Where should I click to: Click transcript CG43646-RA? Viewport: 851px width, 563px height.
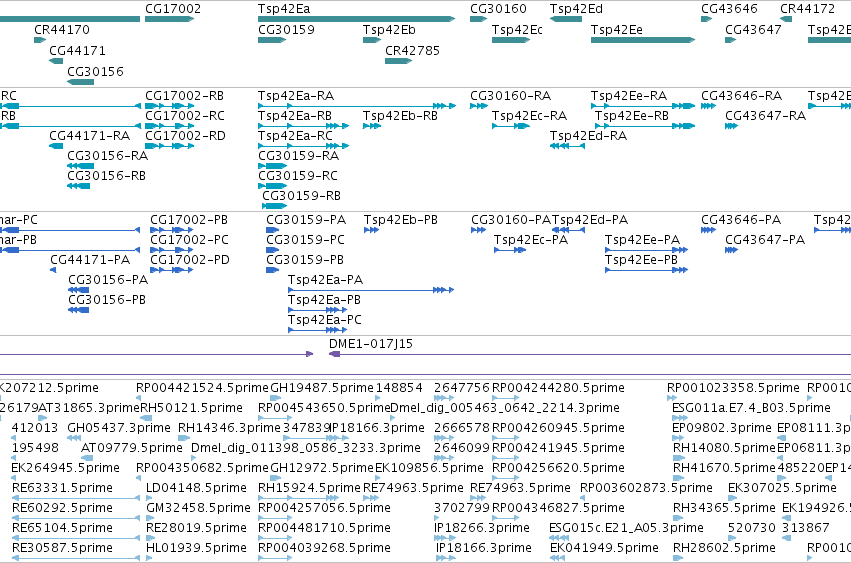tap(741, 96)
